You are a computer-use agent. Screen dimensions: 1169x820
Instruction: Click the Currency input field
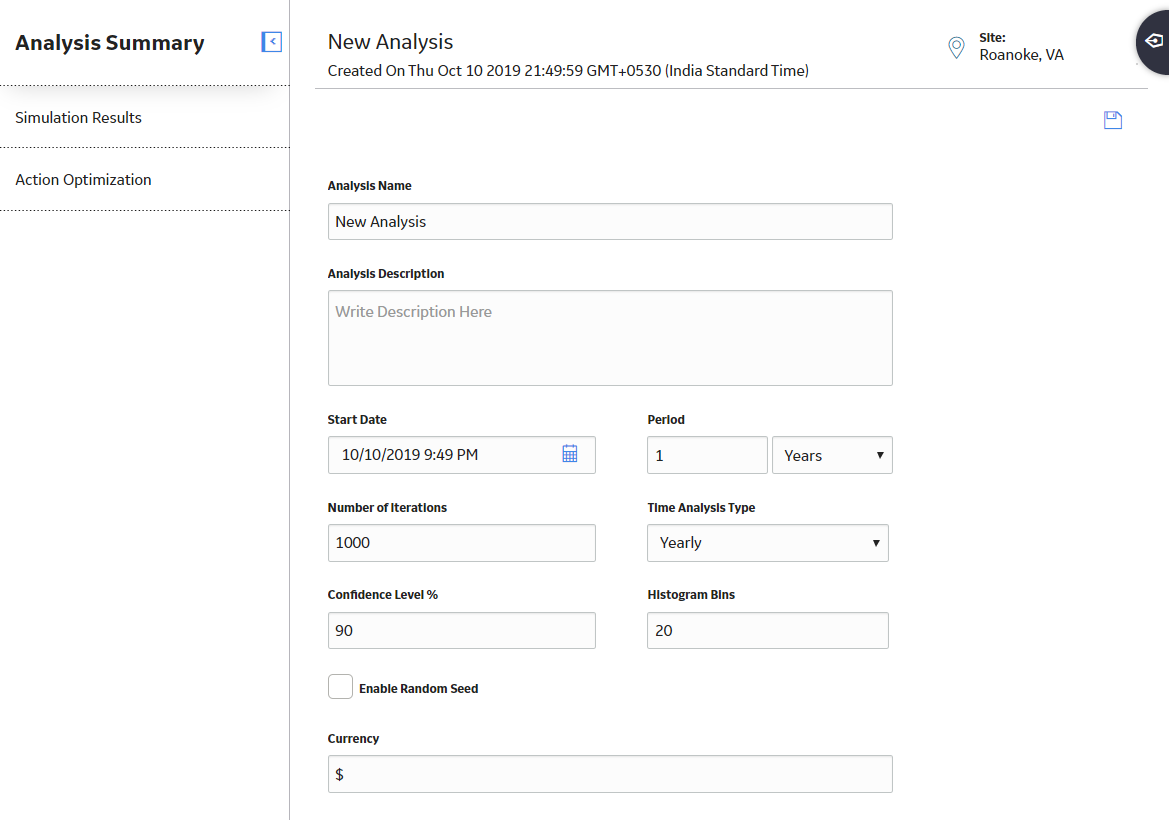[610, 774]
